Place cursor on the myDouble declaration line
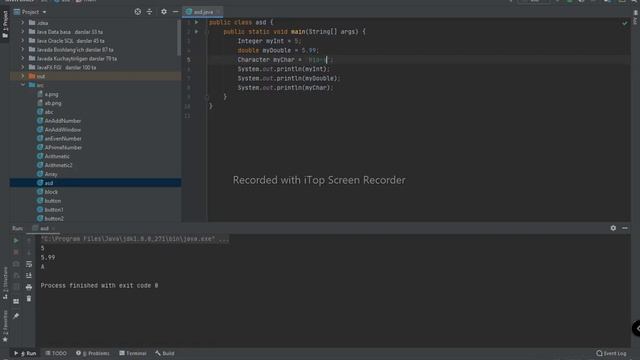The image size is (640, 360). pyautogui.click(x=278, y=50)
